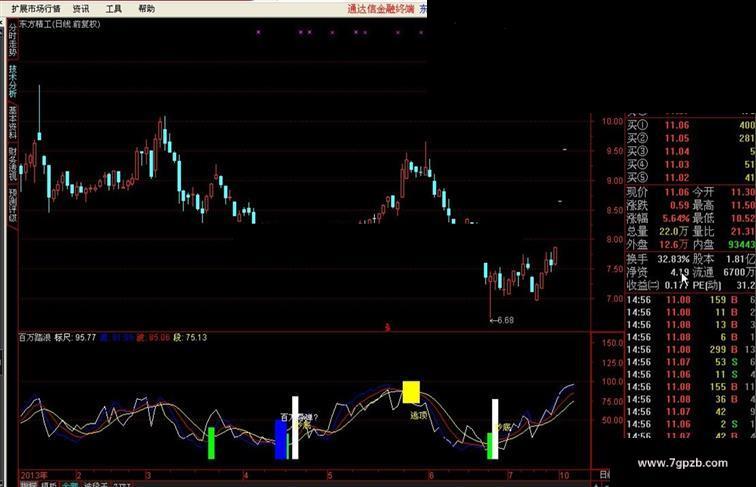
Task: Open the 帮助 menu
Action: click(x=147, y=9)
